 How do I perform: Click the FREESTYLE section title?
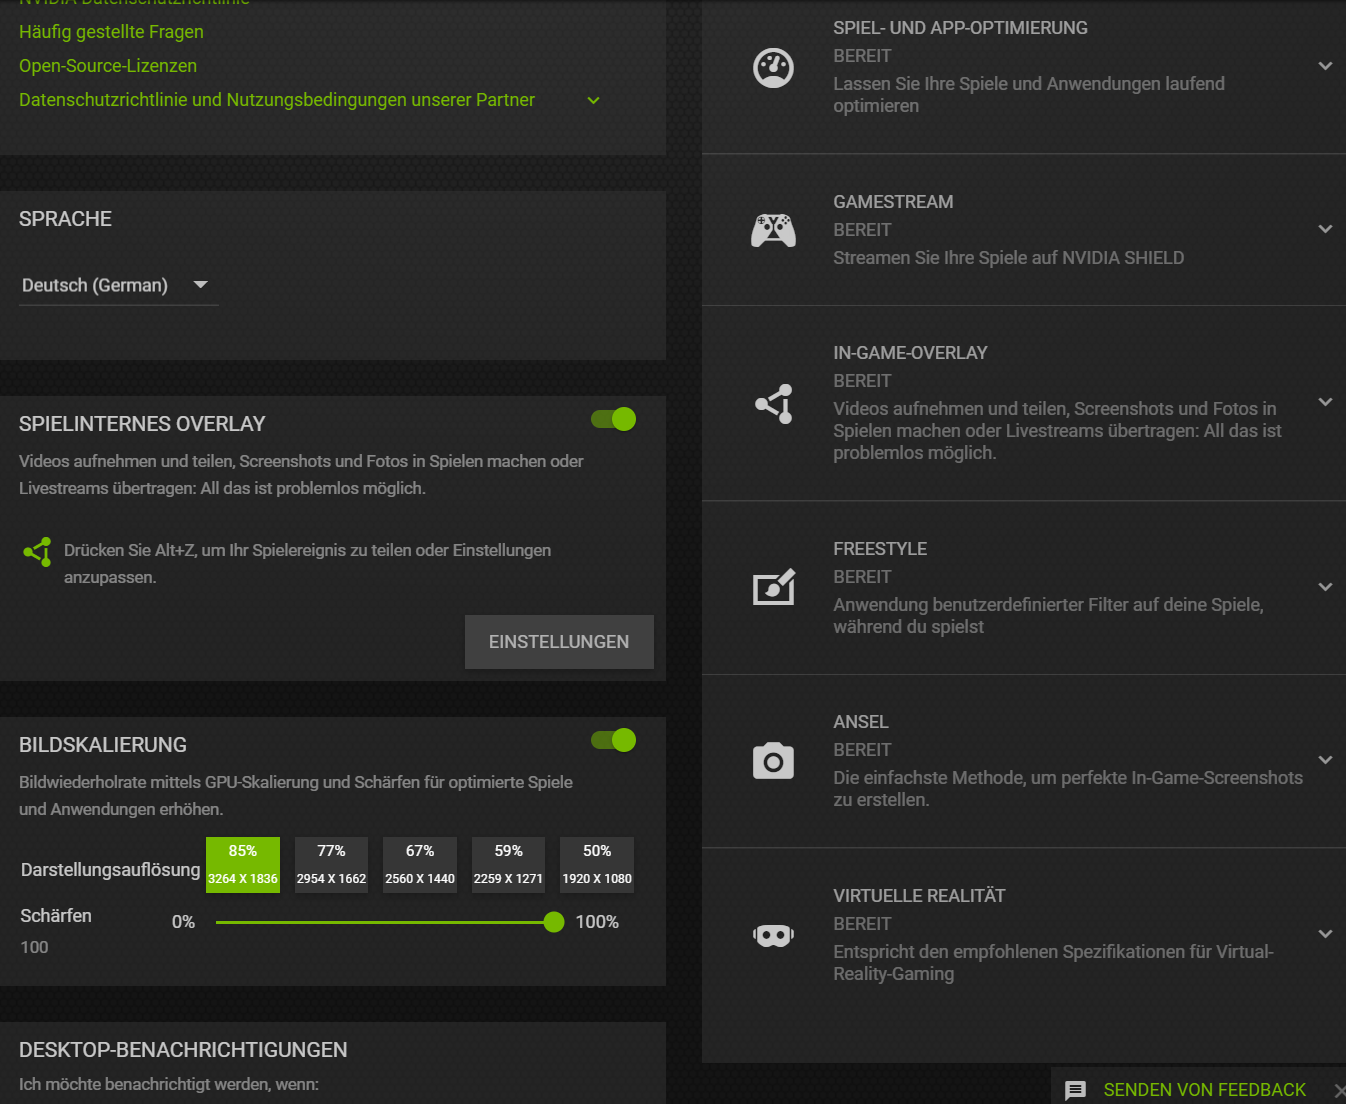[x=880, y=549]
